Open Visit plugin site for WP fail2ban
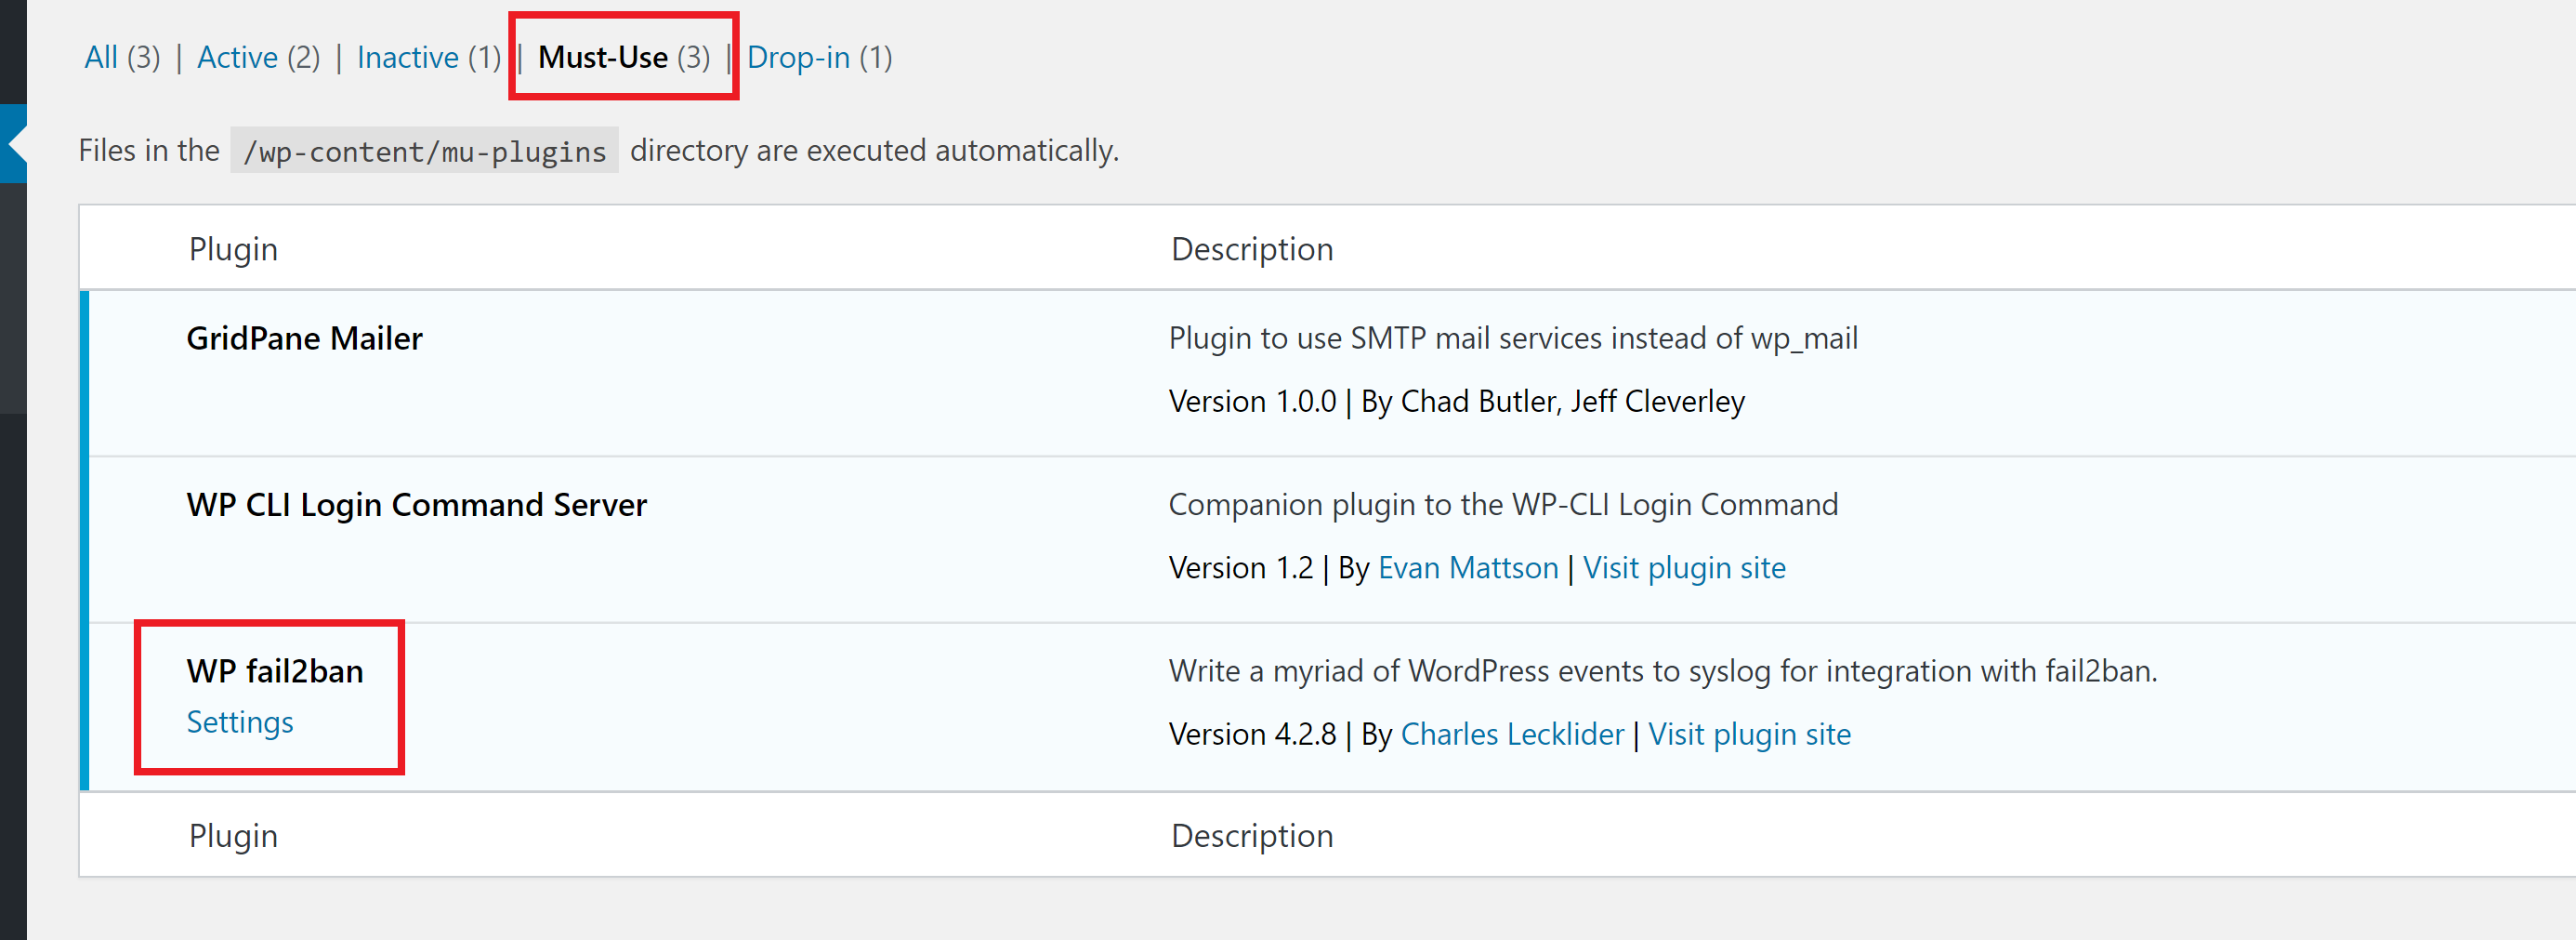 click(1749, 734)
